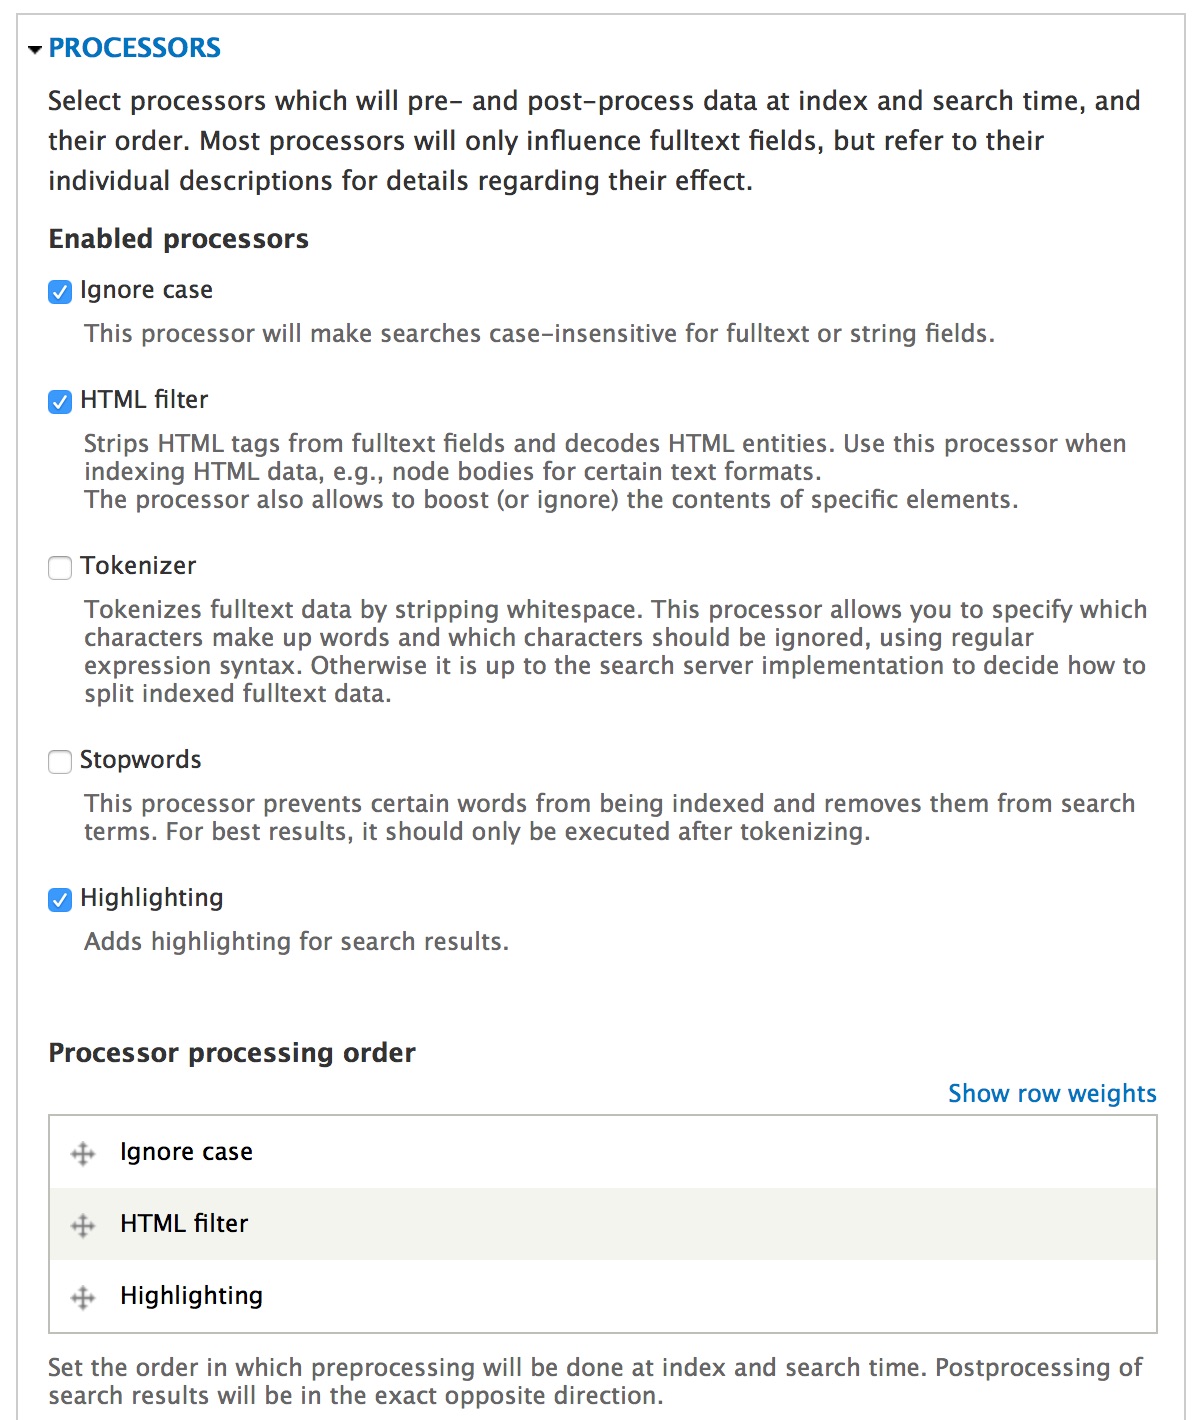
Task: Click the drag handle for HTML filter row
Action: pos(83,1226)
